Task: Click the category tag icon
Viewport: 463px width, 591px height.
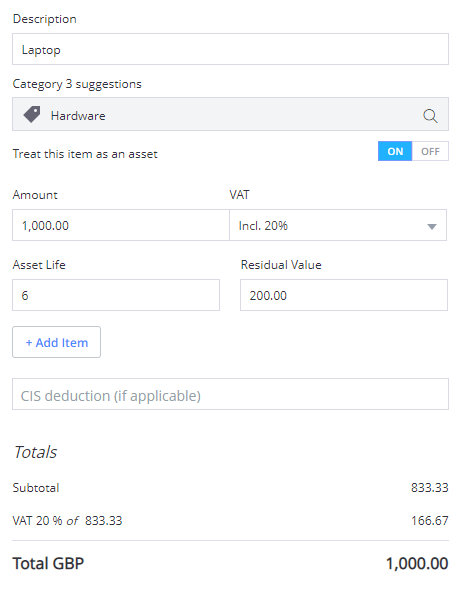Action: coord(32,115)
